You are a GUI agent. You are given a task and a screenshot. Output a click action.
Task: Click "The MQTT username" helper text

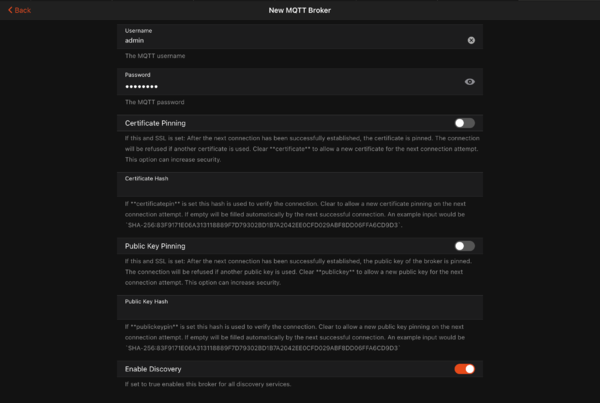152,56
